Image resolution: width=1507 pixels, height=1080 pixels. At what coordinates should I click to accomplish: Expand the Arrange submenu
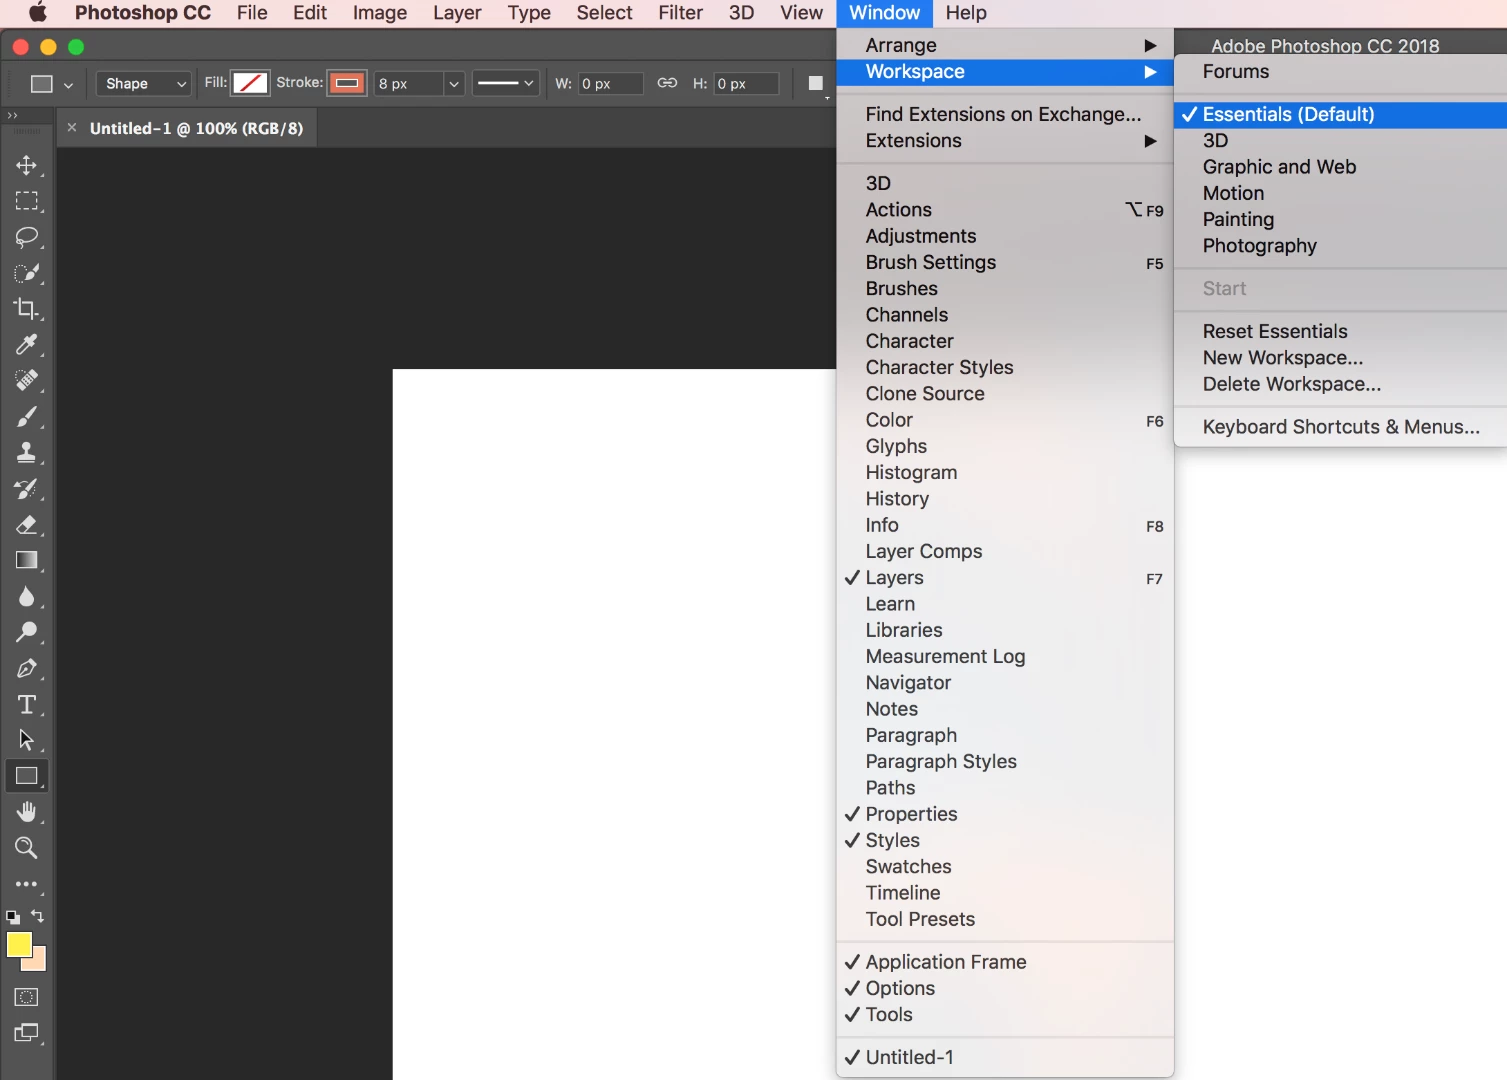pyautogui.click(x=1004, y=45)
